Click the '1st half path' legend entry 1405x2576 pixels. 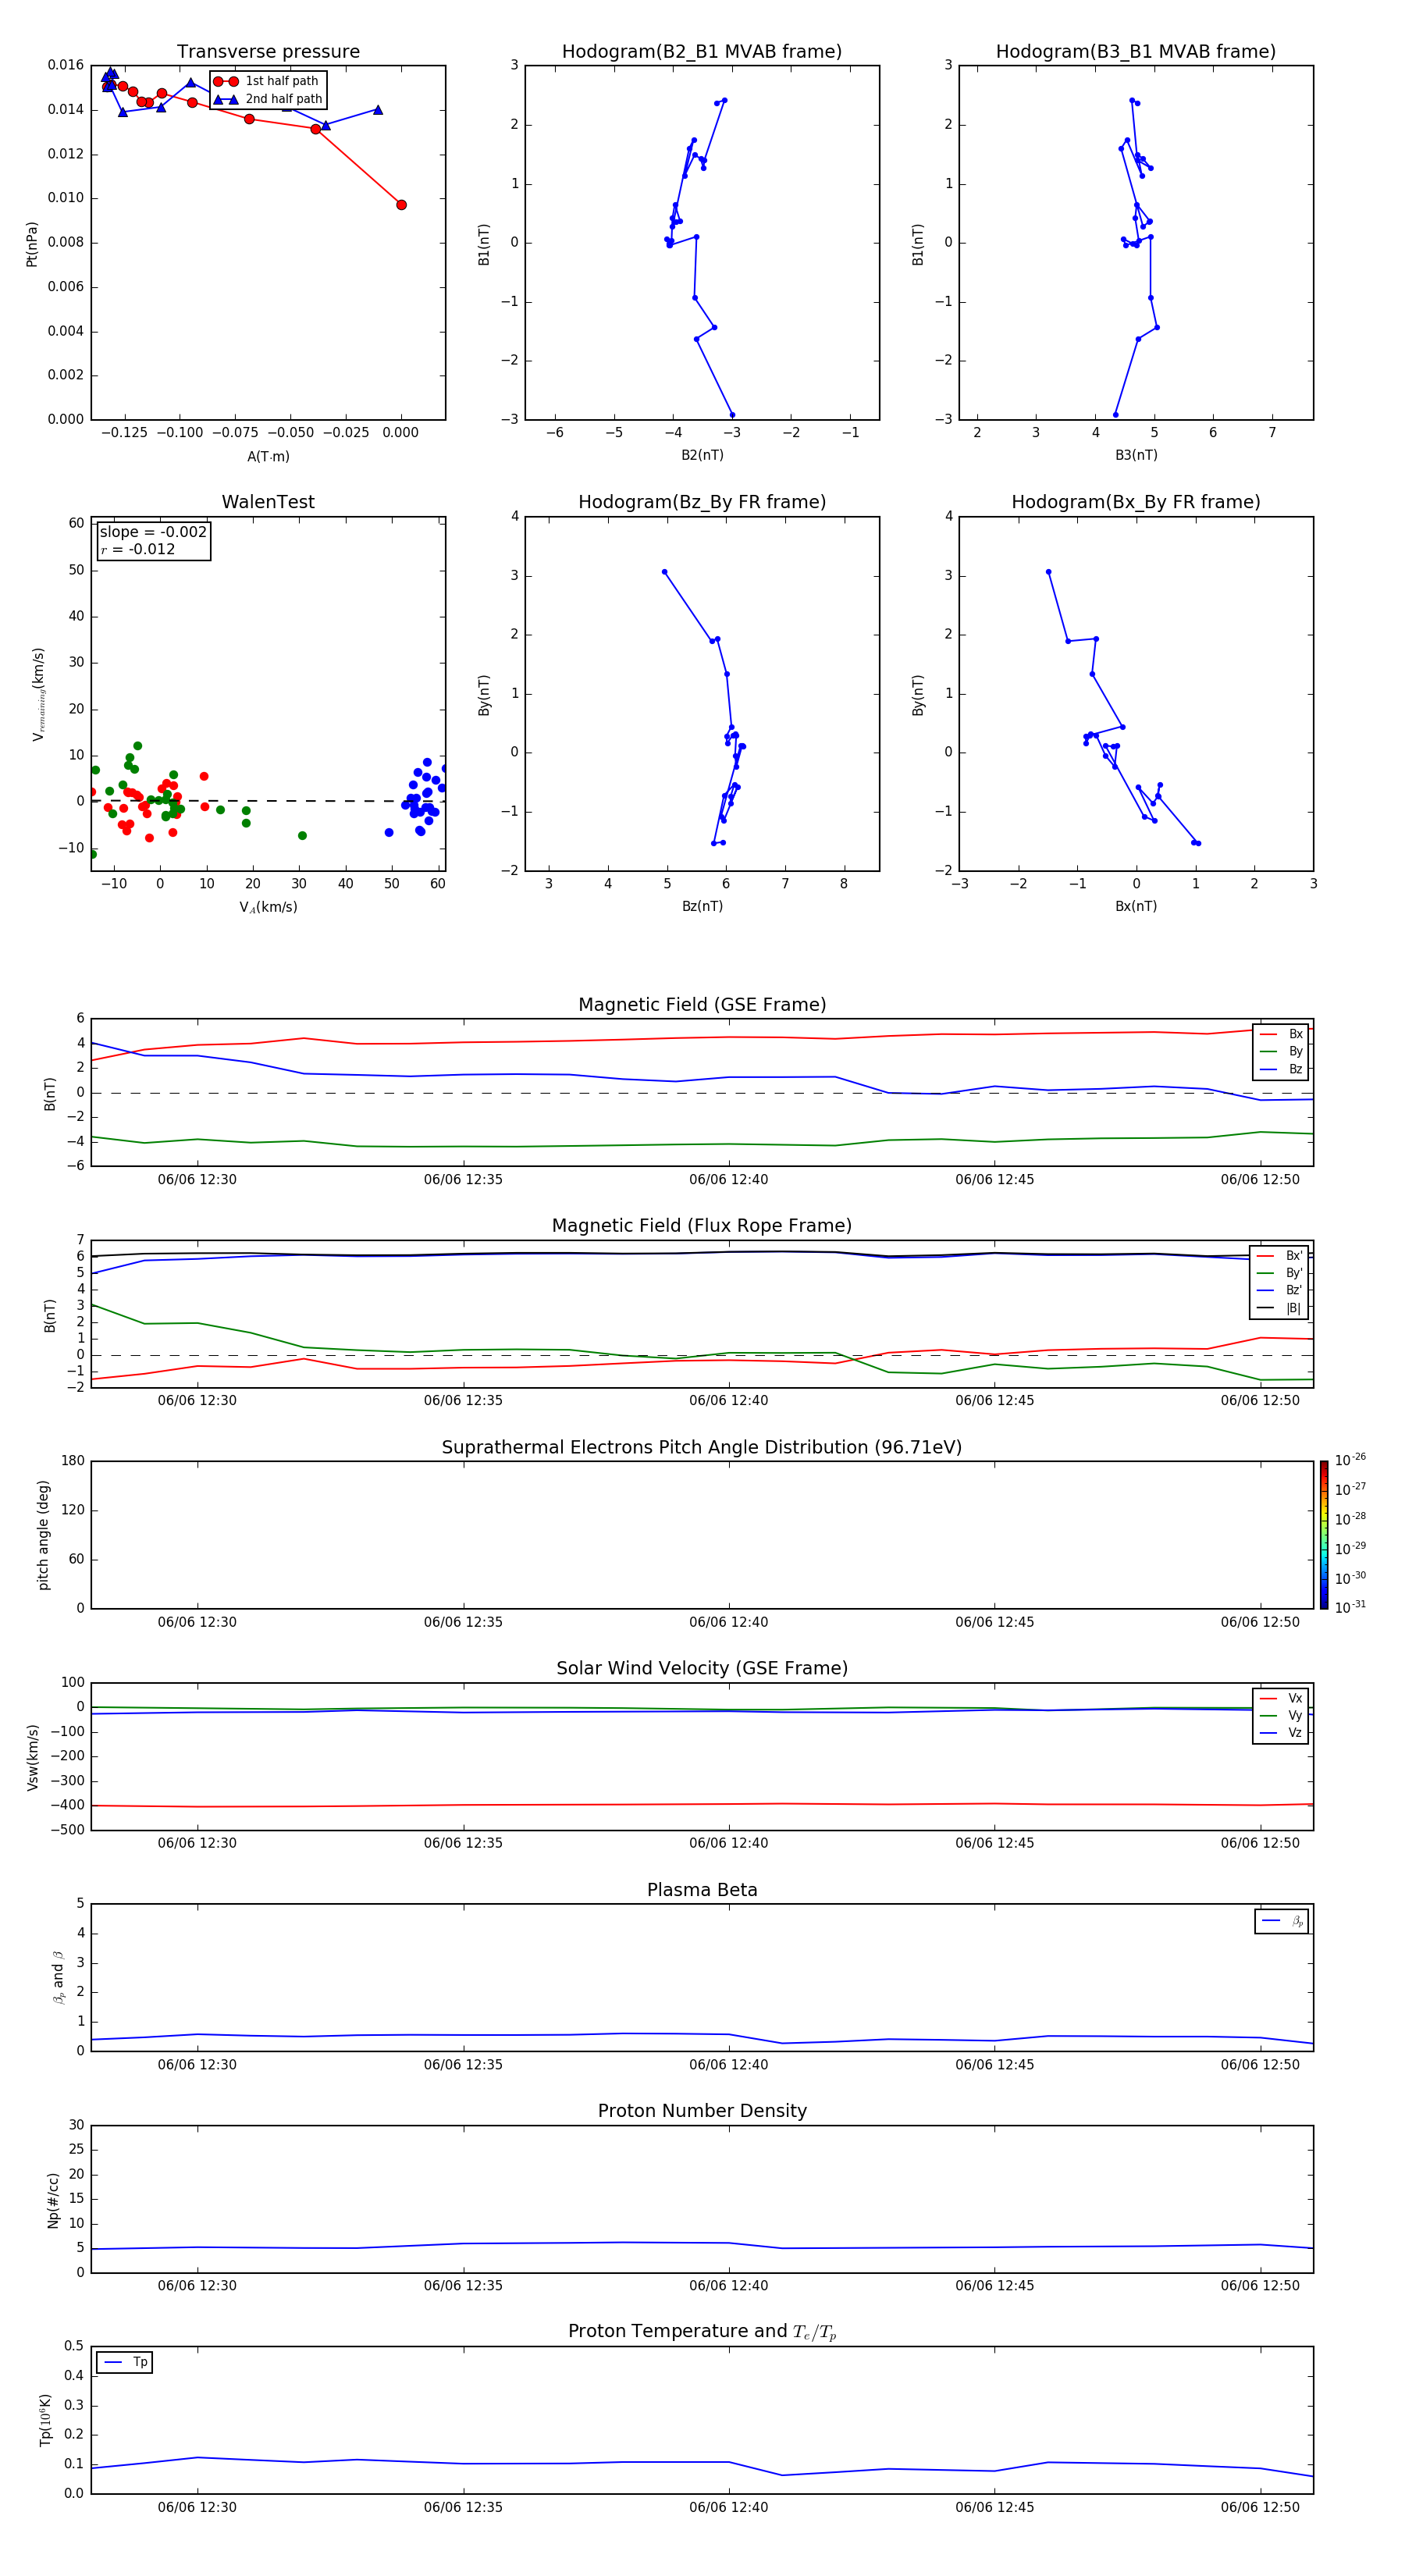(266, 81)
